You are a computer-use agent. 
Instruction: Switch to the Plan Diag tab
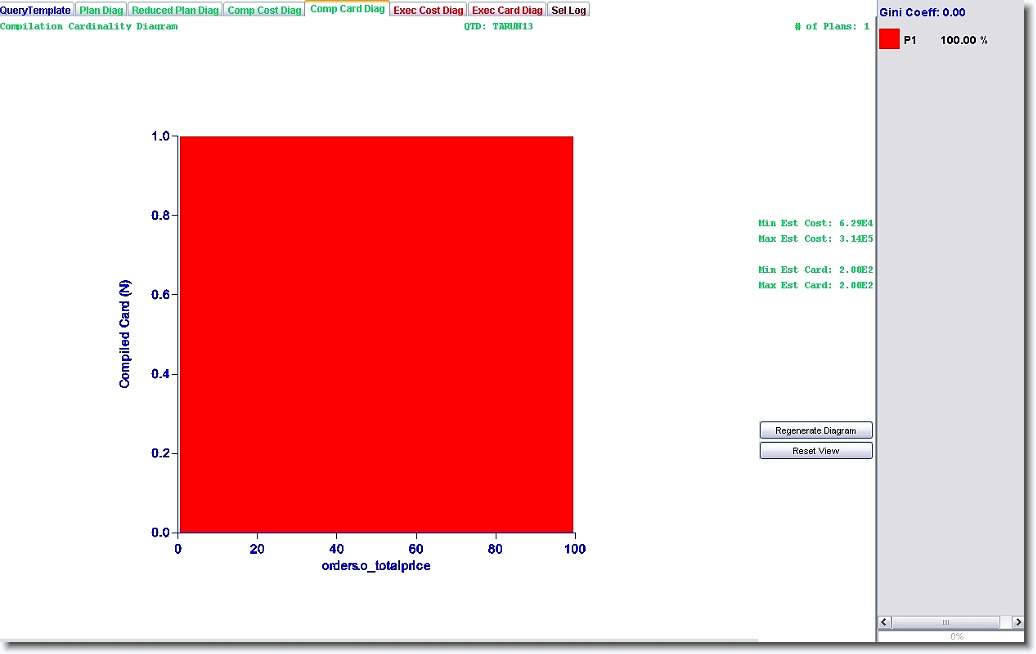click(x=101, y=10)
